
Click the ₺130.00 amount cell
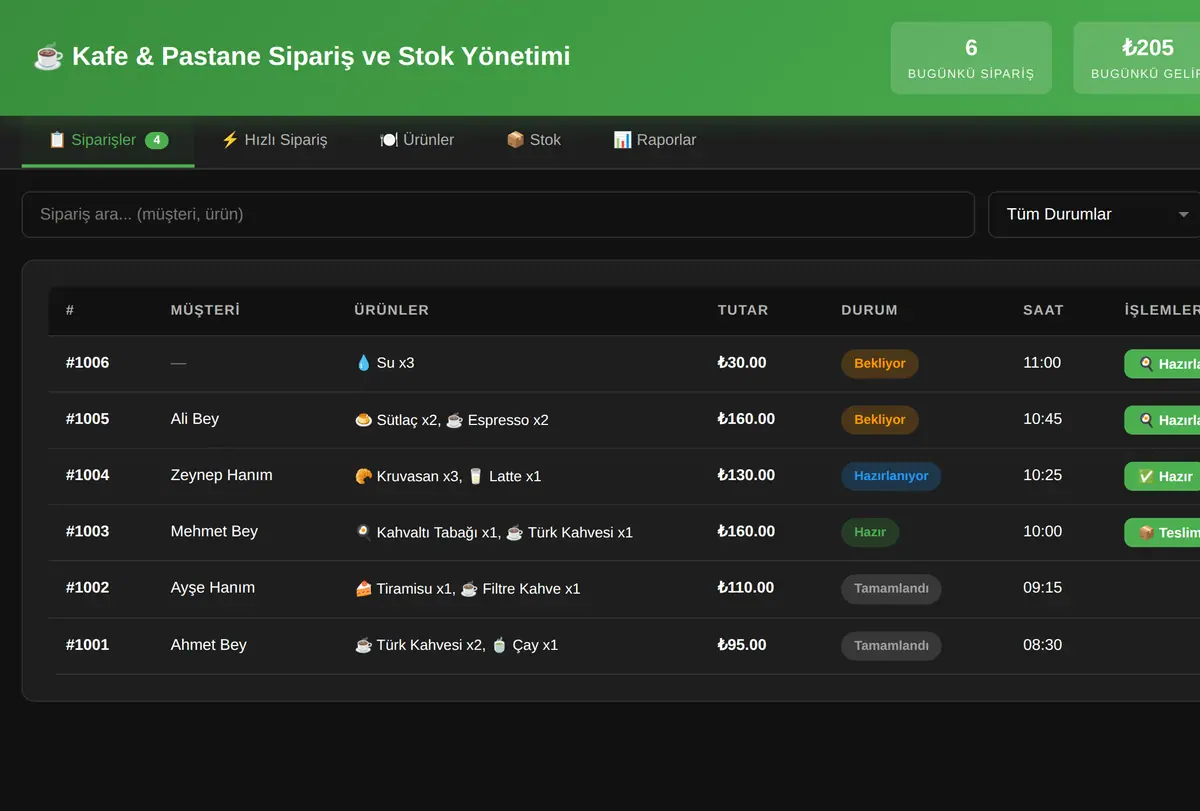point(746,475)
